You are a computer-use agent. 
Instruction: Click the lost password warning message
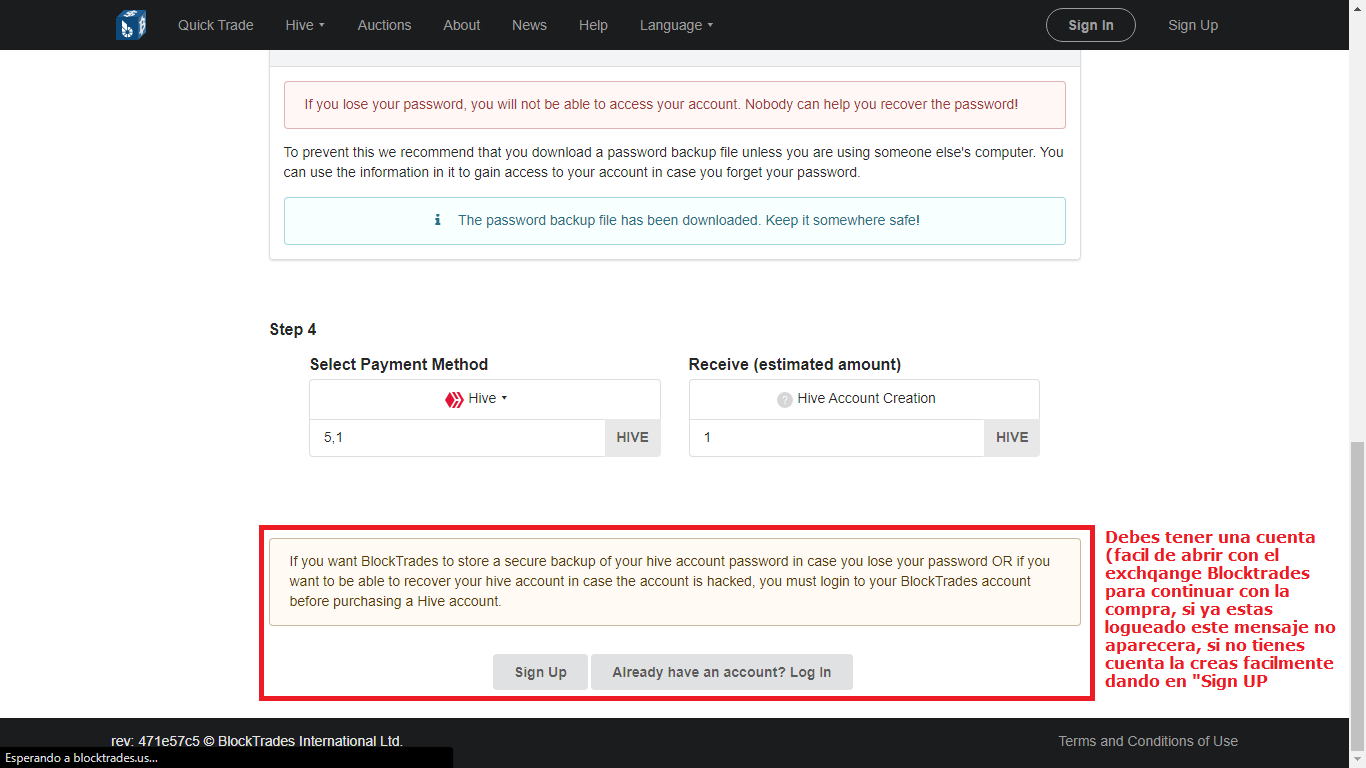[675, 105]
